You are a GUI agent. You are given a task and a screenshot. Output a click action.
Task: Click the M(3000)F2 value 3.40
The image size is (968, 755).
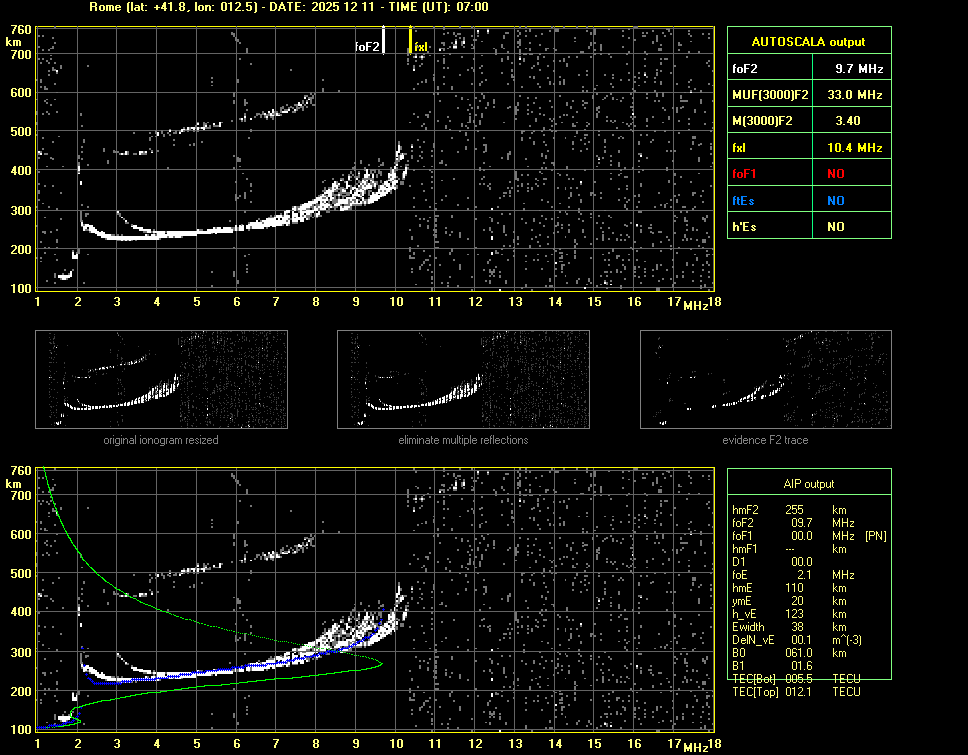(849, 121)
